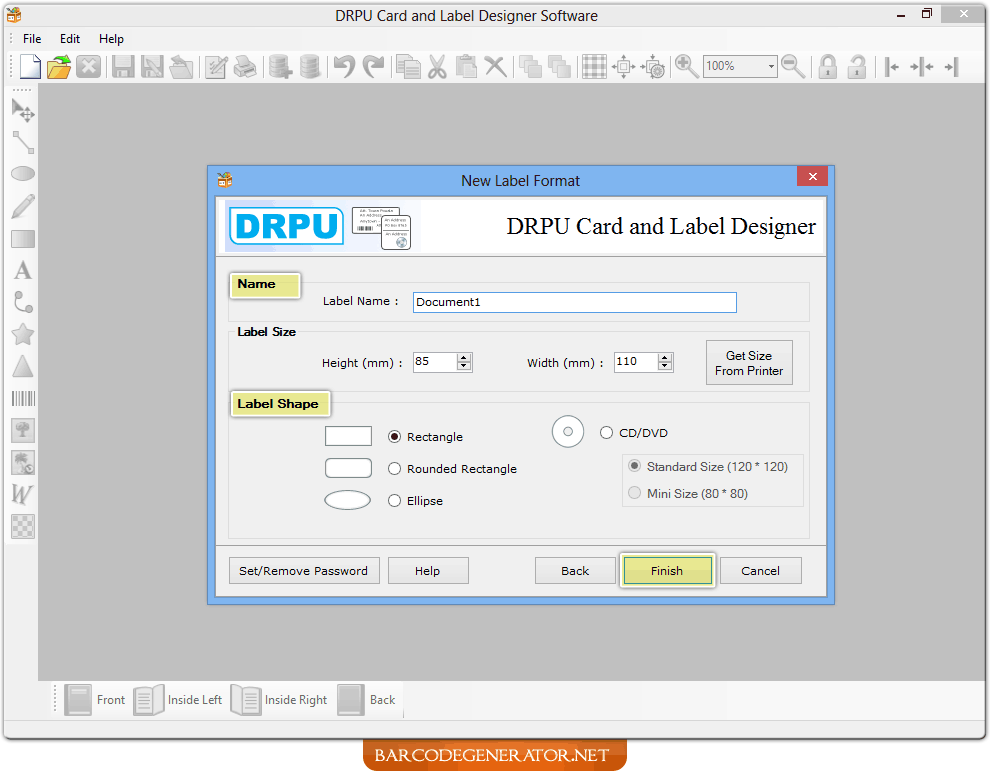
Task: Select the Rectangle label shape option
Action: coord(395,436)
